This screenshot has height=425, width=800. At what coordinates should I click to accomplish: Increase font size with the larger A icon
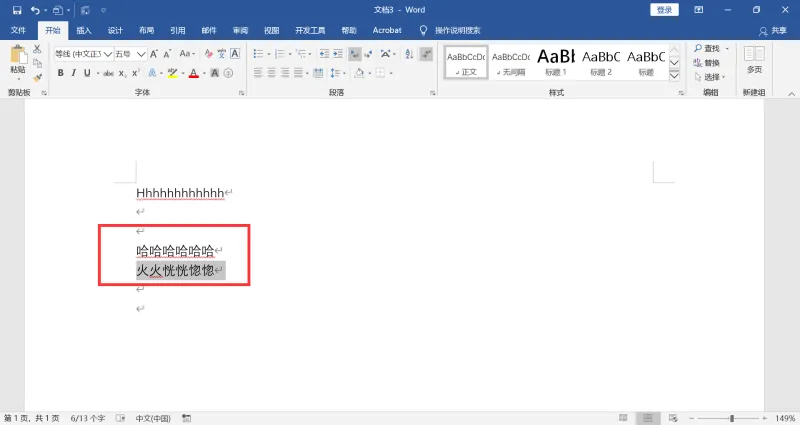154,54
